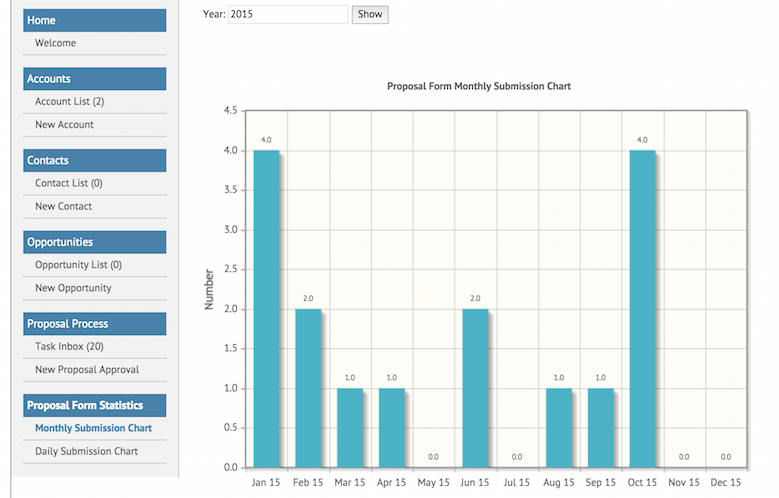Viewport: 779px width, 498px height.
Task: Select New Account in sidebar
Action: [x=64, y=125]
